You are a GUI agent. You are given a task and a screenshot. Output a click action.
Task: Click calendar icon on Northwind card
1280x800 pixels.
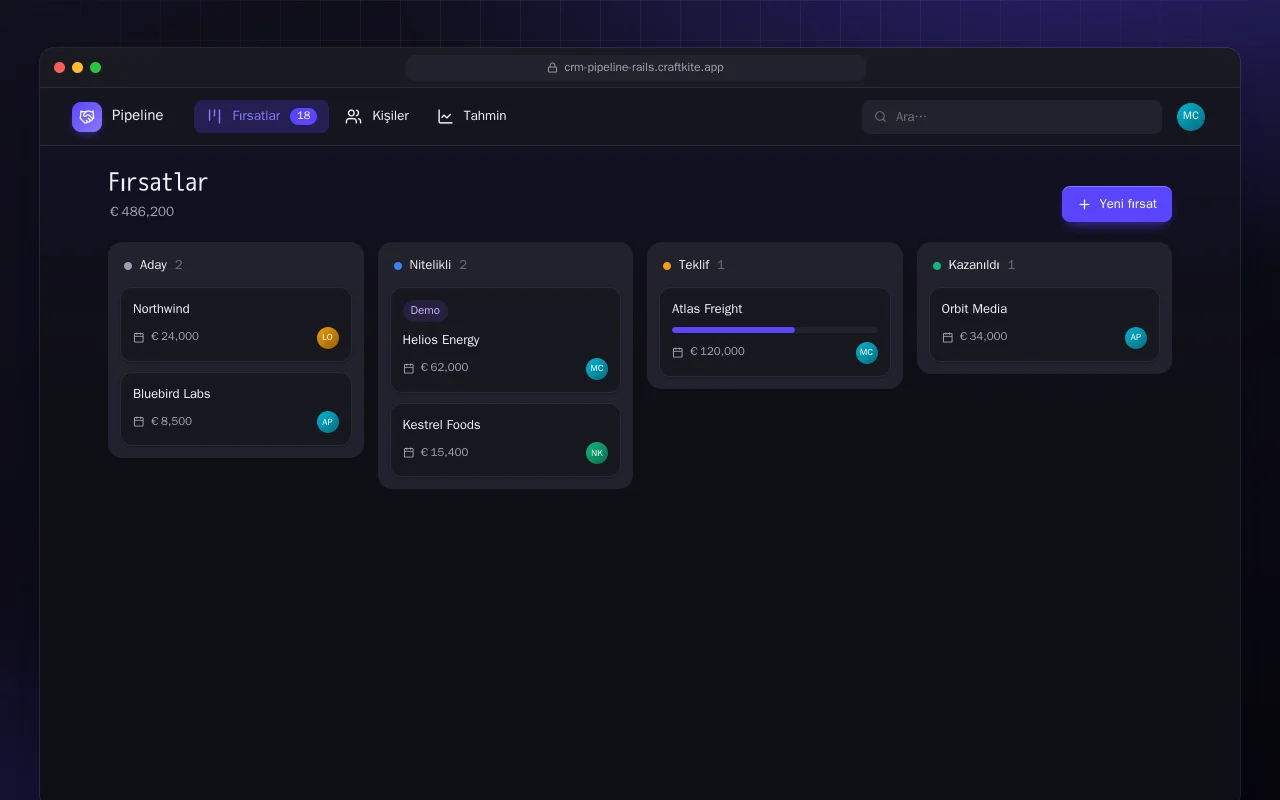click(139, 337)
